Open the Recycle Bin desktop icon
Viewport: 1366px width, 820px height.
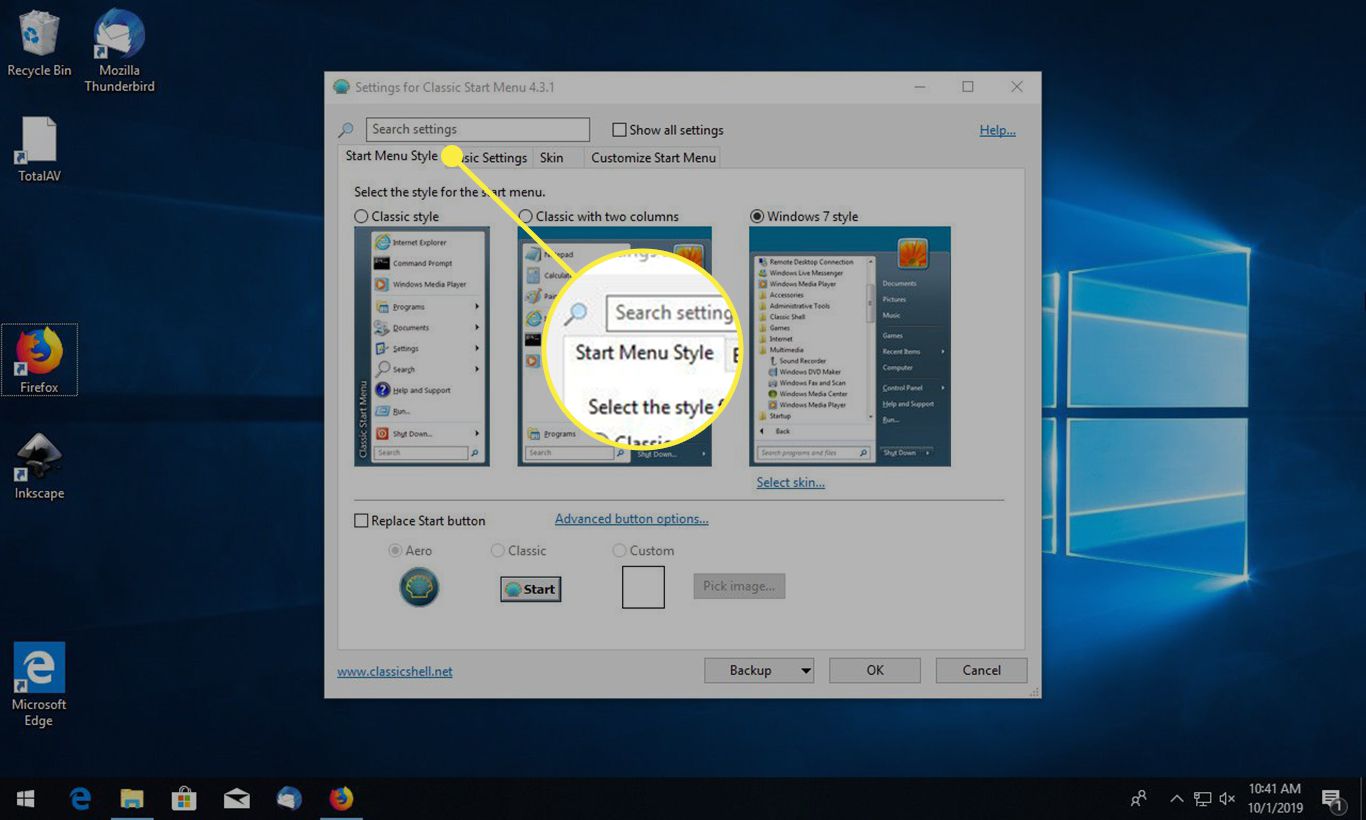[39, 44]
